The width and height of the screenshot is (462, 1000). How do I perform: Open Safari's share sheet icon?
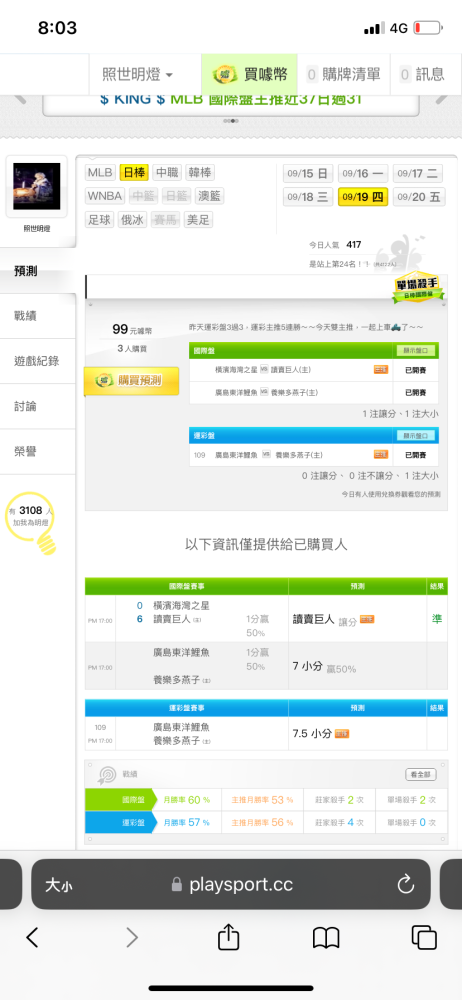(228, 936)
